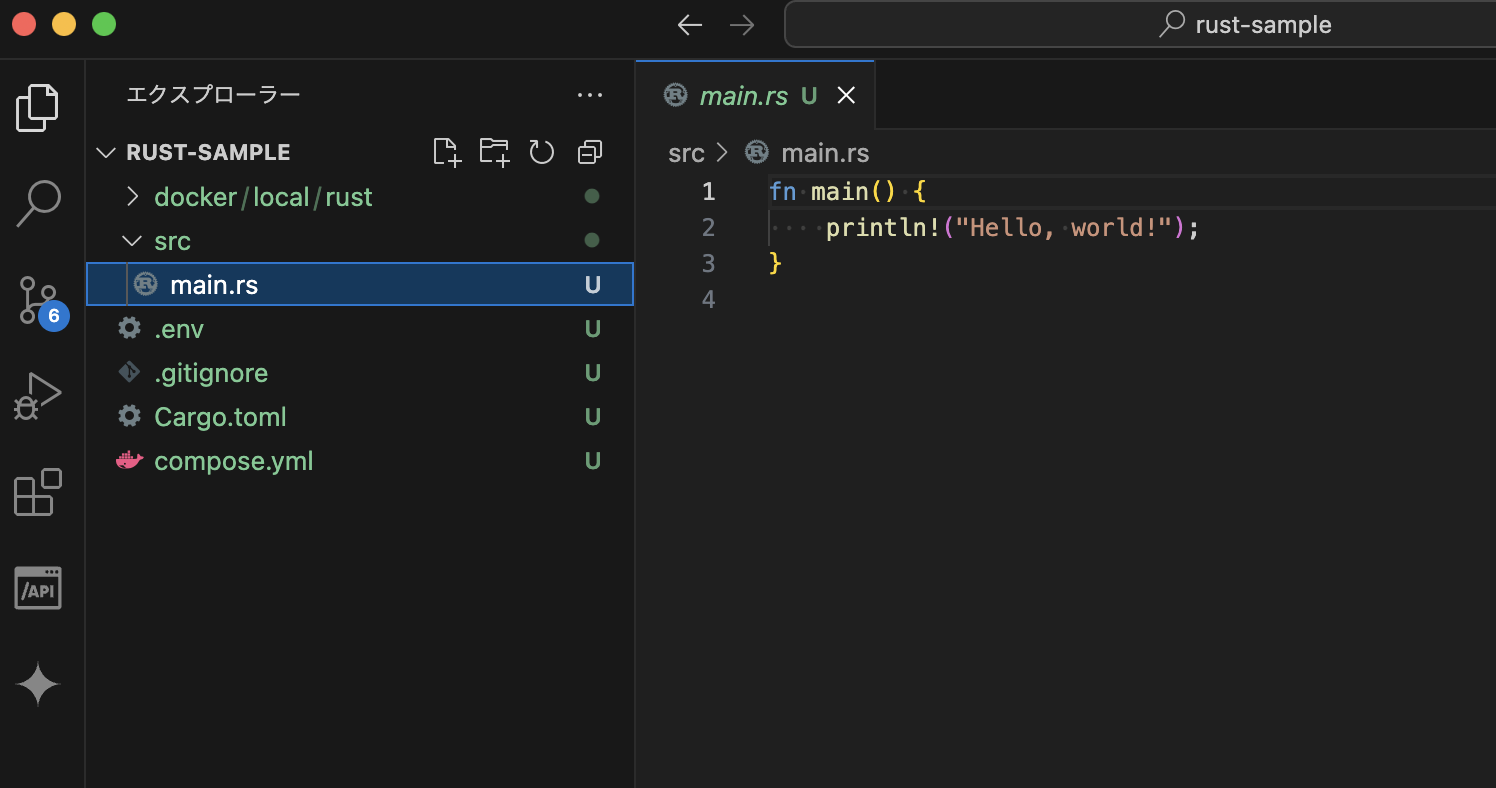
Task: Collapse all folders in explorer
Action: tap(590, 152)
